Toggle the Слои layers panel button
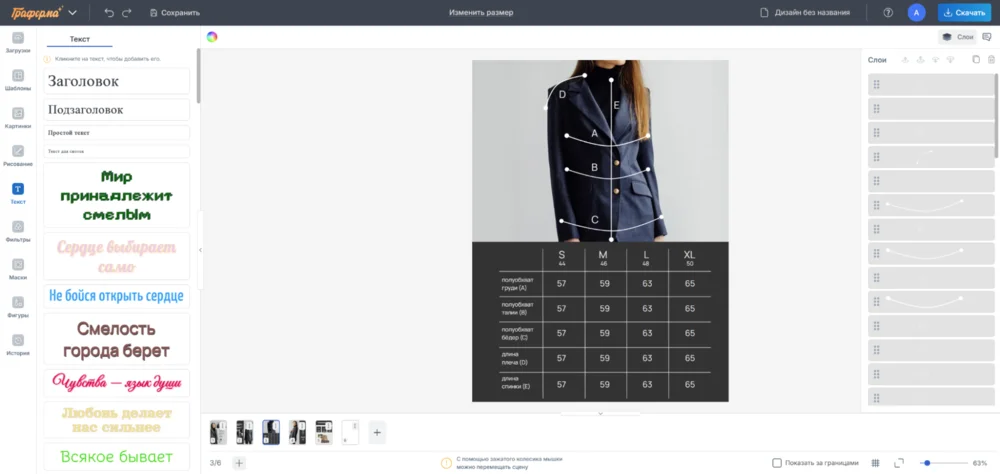This screenshot has height=474, width=1000. point(957,37)
